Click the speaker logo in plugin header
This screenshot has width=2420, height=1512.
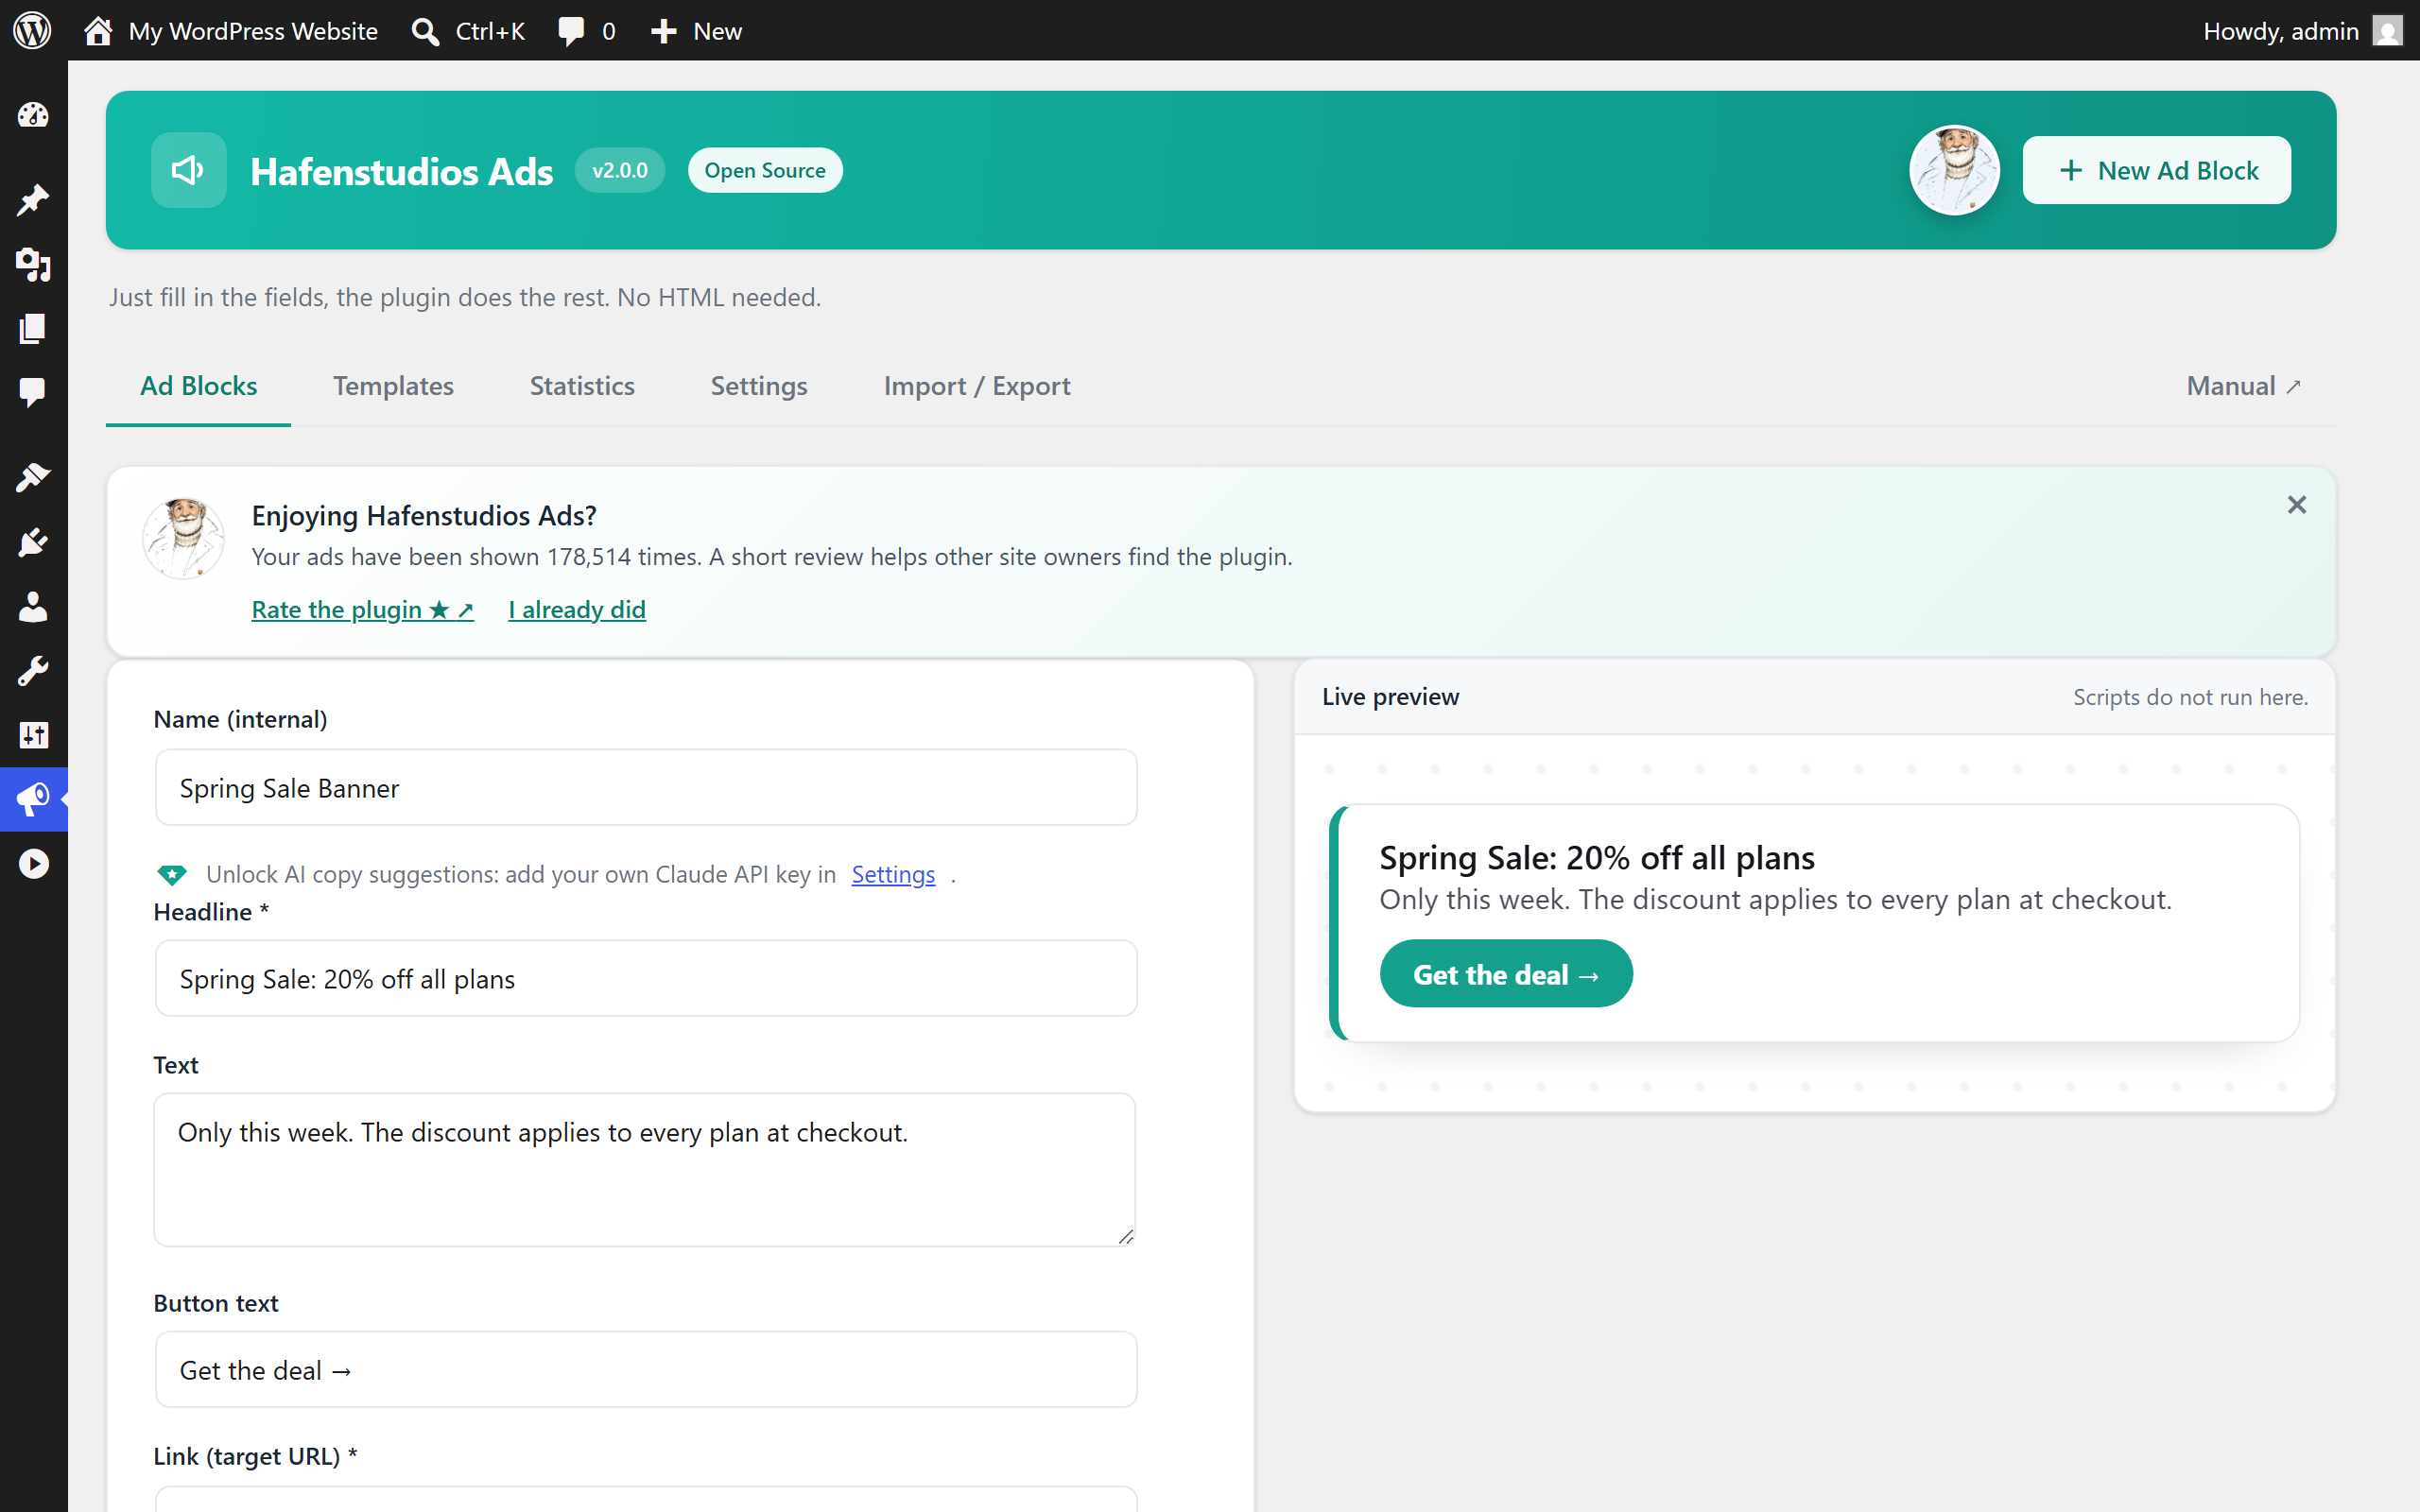click(188, 170)
